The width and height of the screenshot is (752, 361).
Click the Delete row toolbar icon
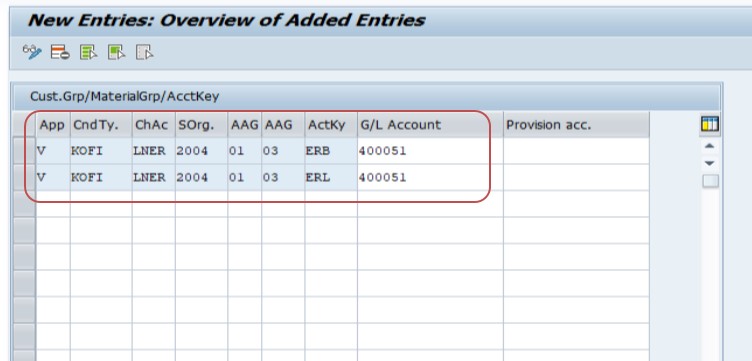click(60, 52)
